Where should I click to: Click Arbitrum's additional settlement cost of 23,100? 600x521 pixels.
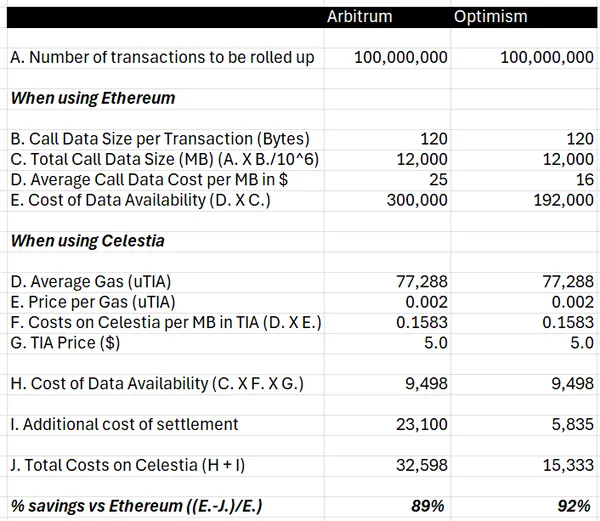click(x=422, y=424)
